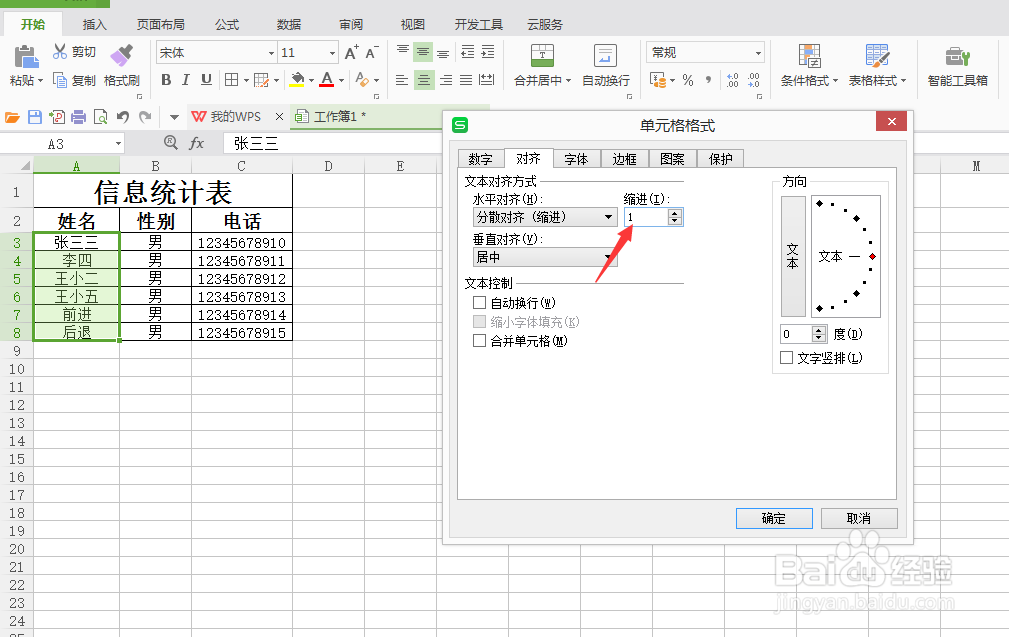Click the degree (度) input field

[x=796, y=334]
